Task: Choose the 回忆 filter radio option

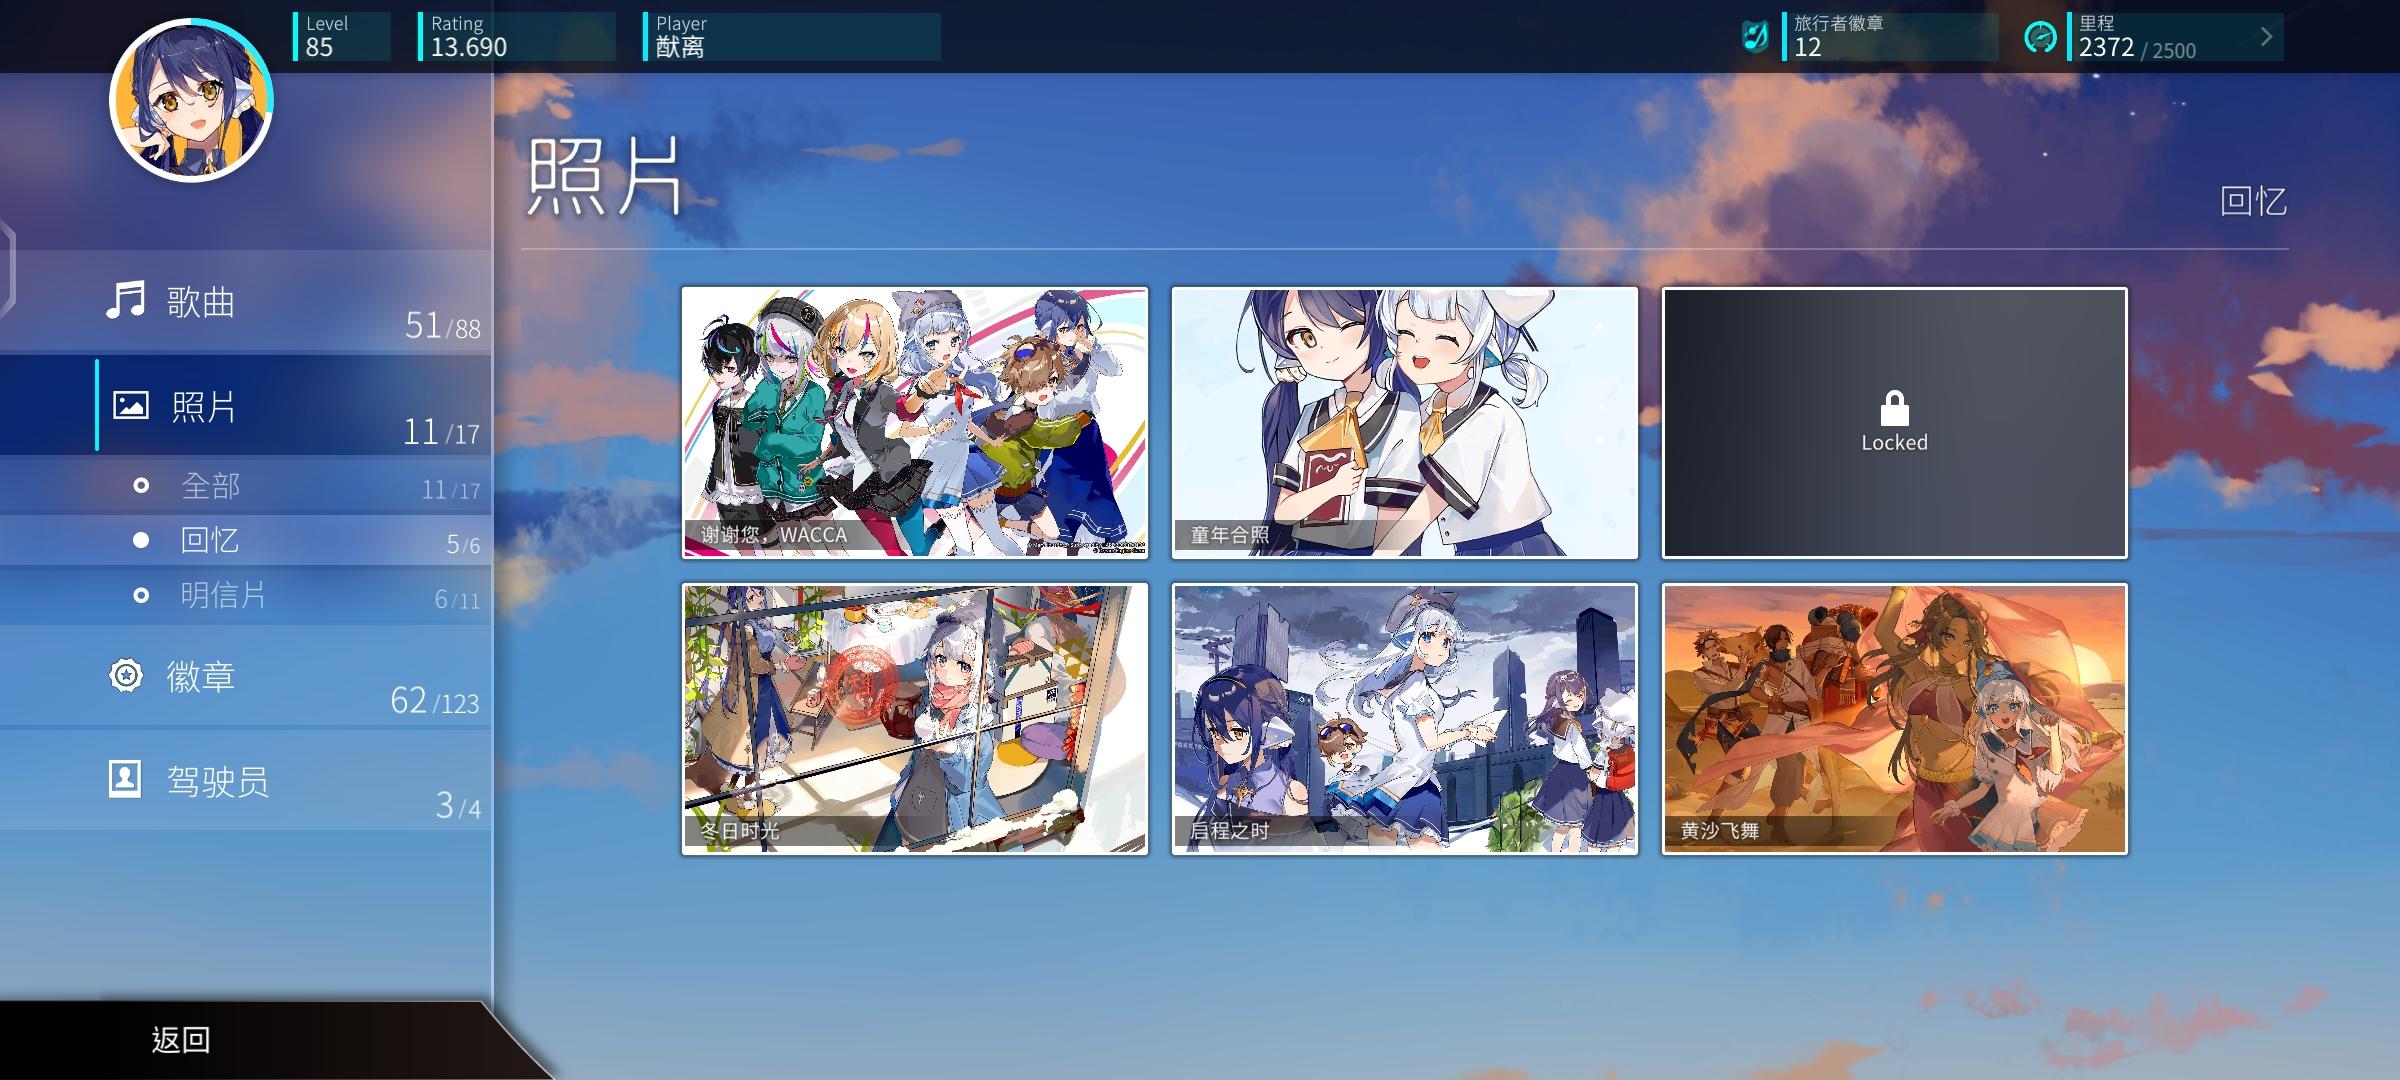Action: point(141,540)
